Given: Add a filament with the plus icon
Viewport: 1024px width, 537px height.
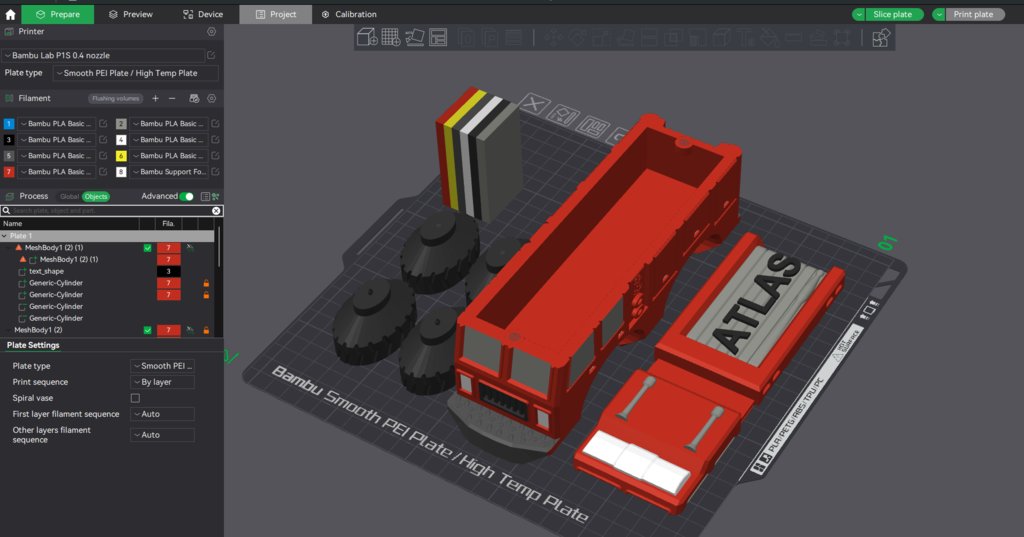Looking at the screenshot, I should (x=155, y=99).
